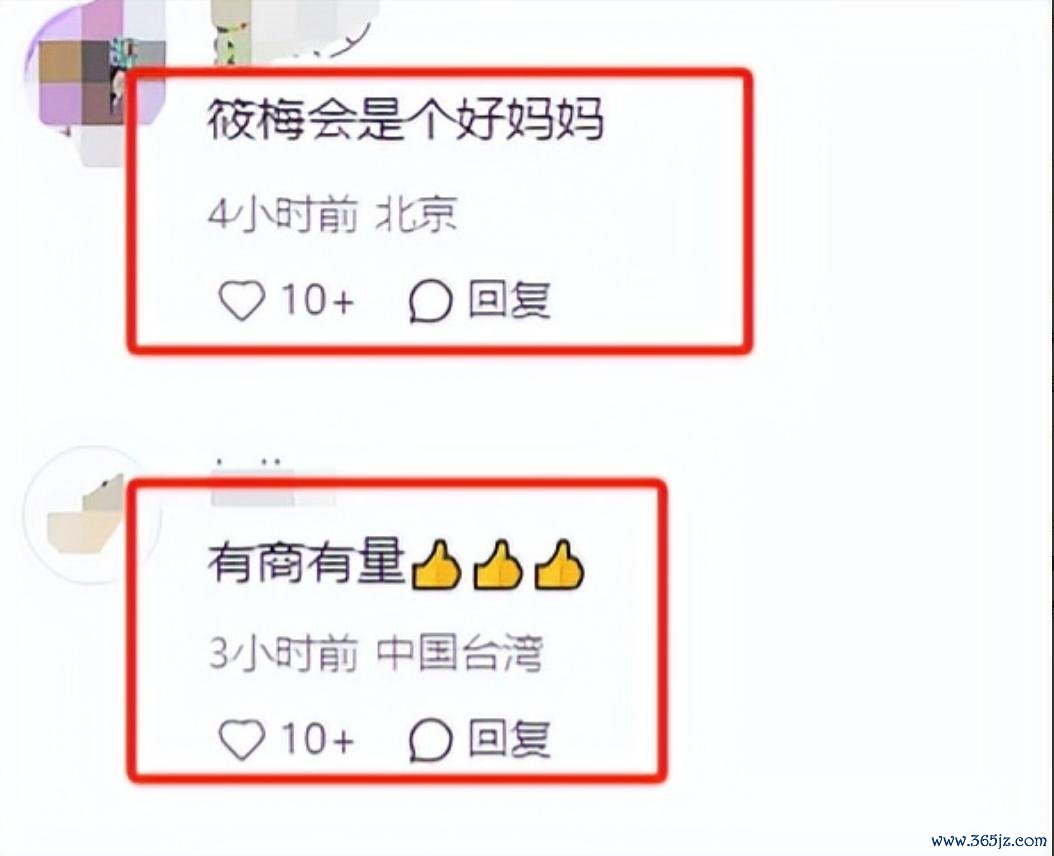1054x856 pixels.
Task: Click the 中国台湾 location label
Action: 459,652
